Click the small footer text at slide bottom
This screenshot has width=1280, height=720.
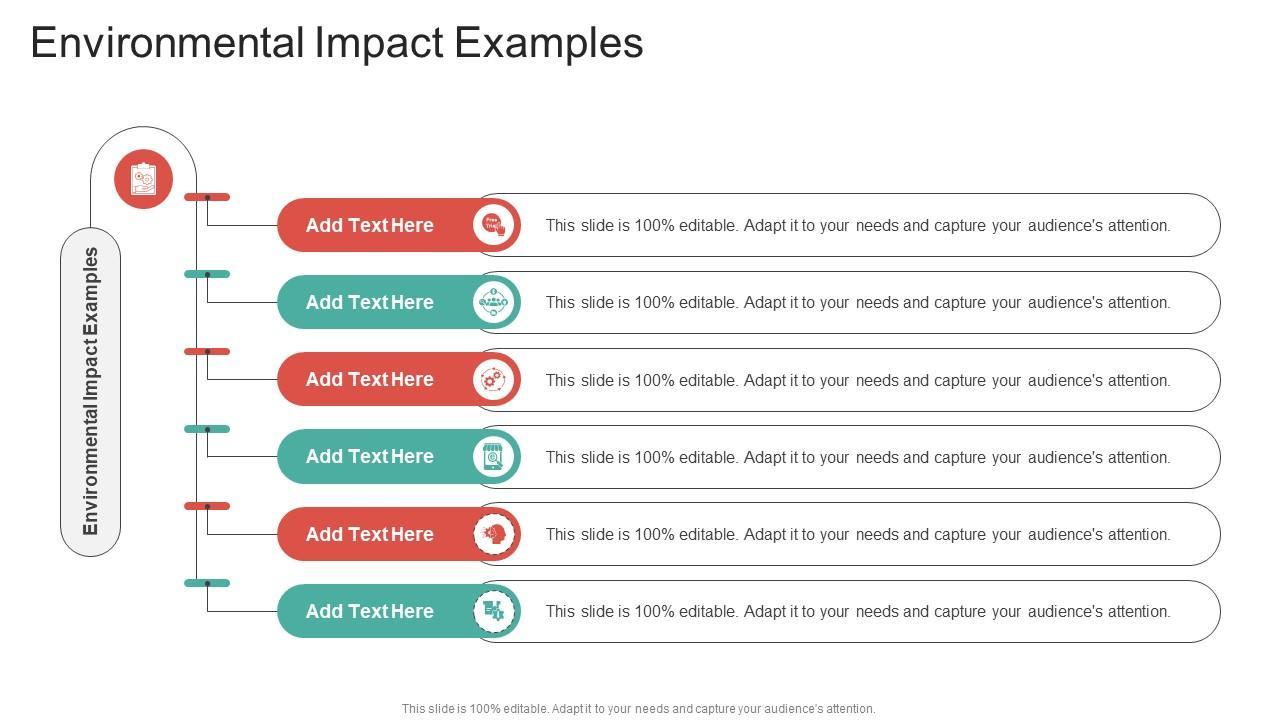[x=638, y=709]
